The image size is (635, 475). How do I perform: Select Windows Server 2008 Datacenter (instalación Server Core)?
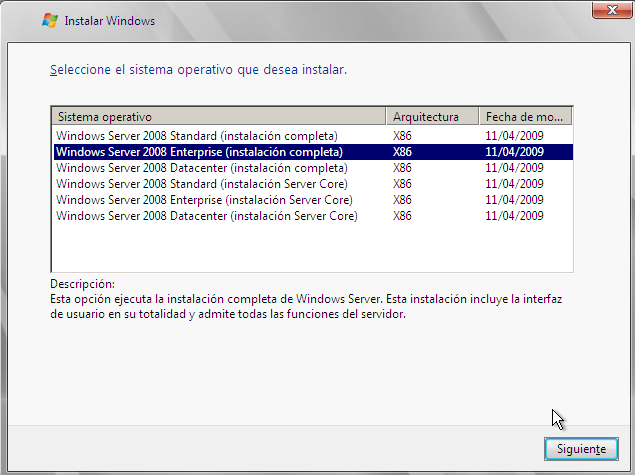(313, 216)
